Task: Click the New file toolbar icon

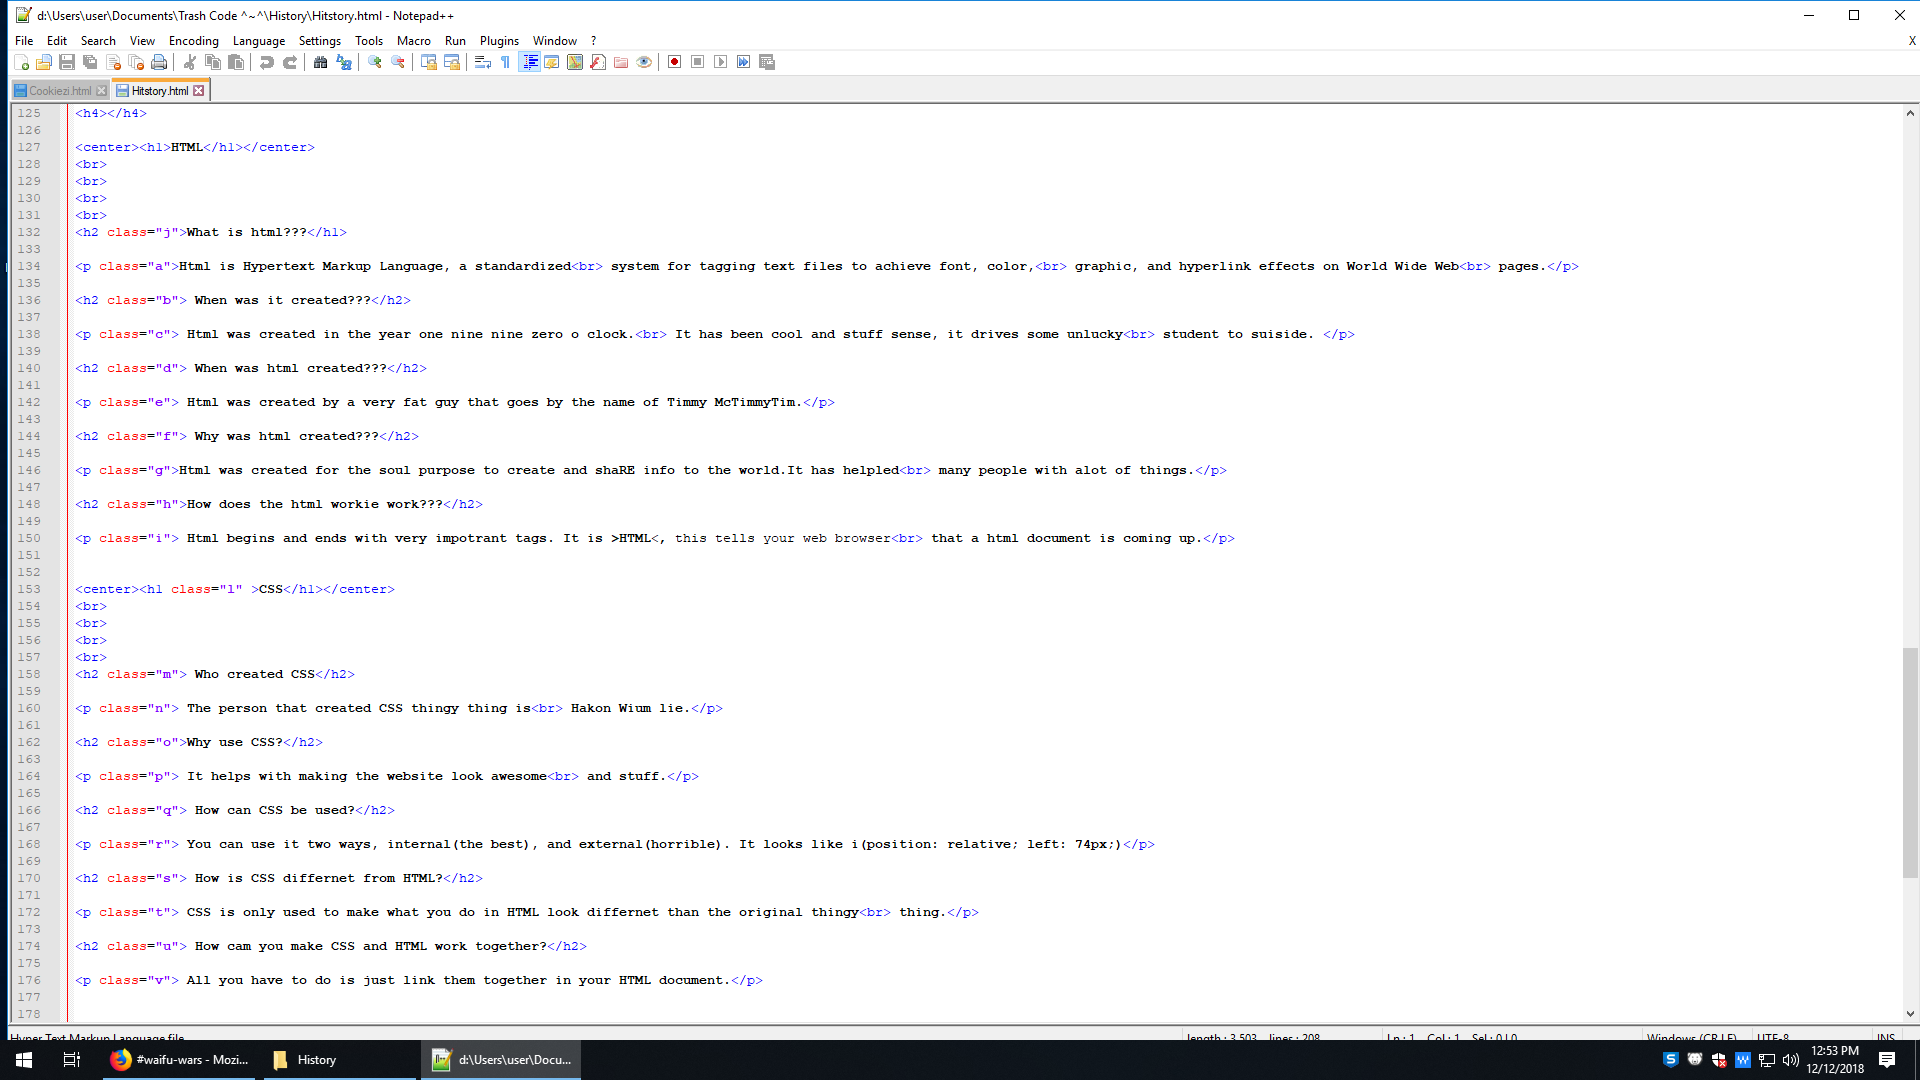Action: click(x=21, y=62)
